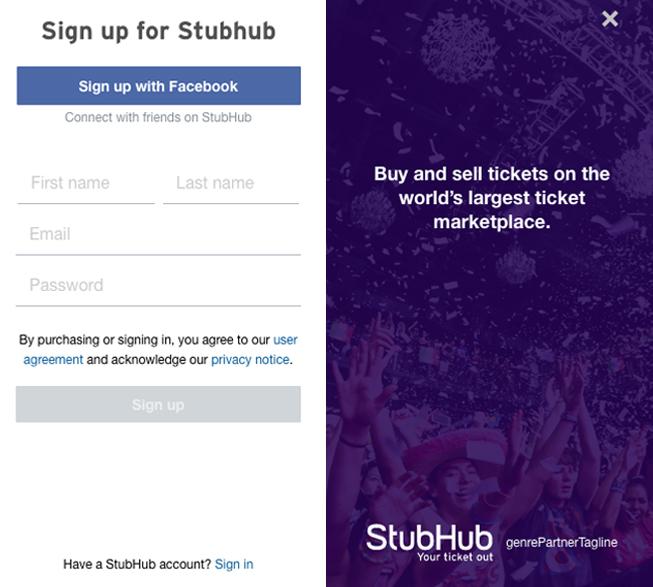
Task: Click the "Buy and sell tickets" promo text
Action: click(491, 198)
